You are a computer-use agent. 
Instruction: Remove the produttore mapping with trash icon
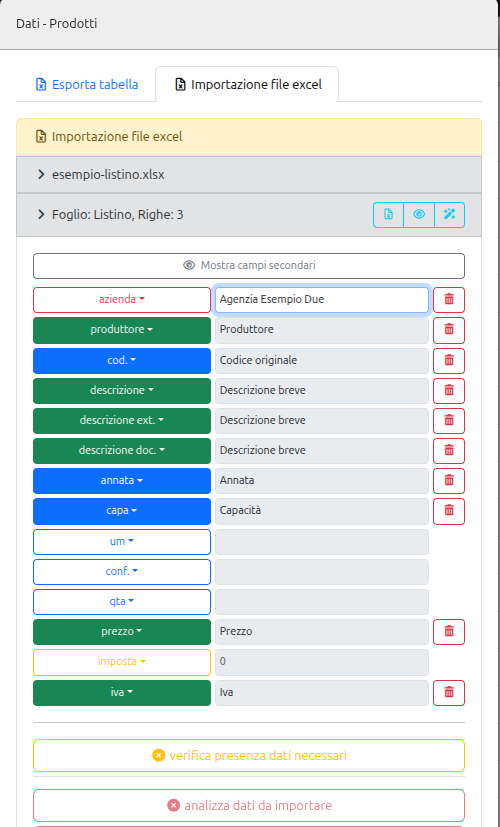coord(449,330)
